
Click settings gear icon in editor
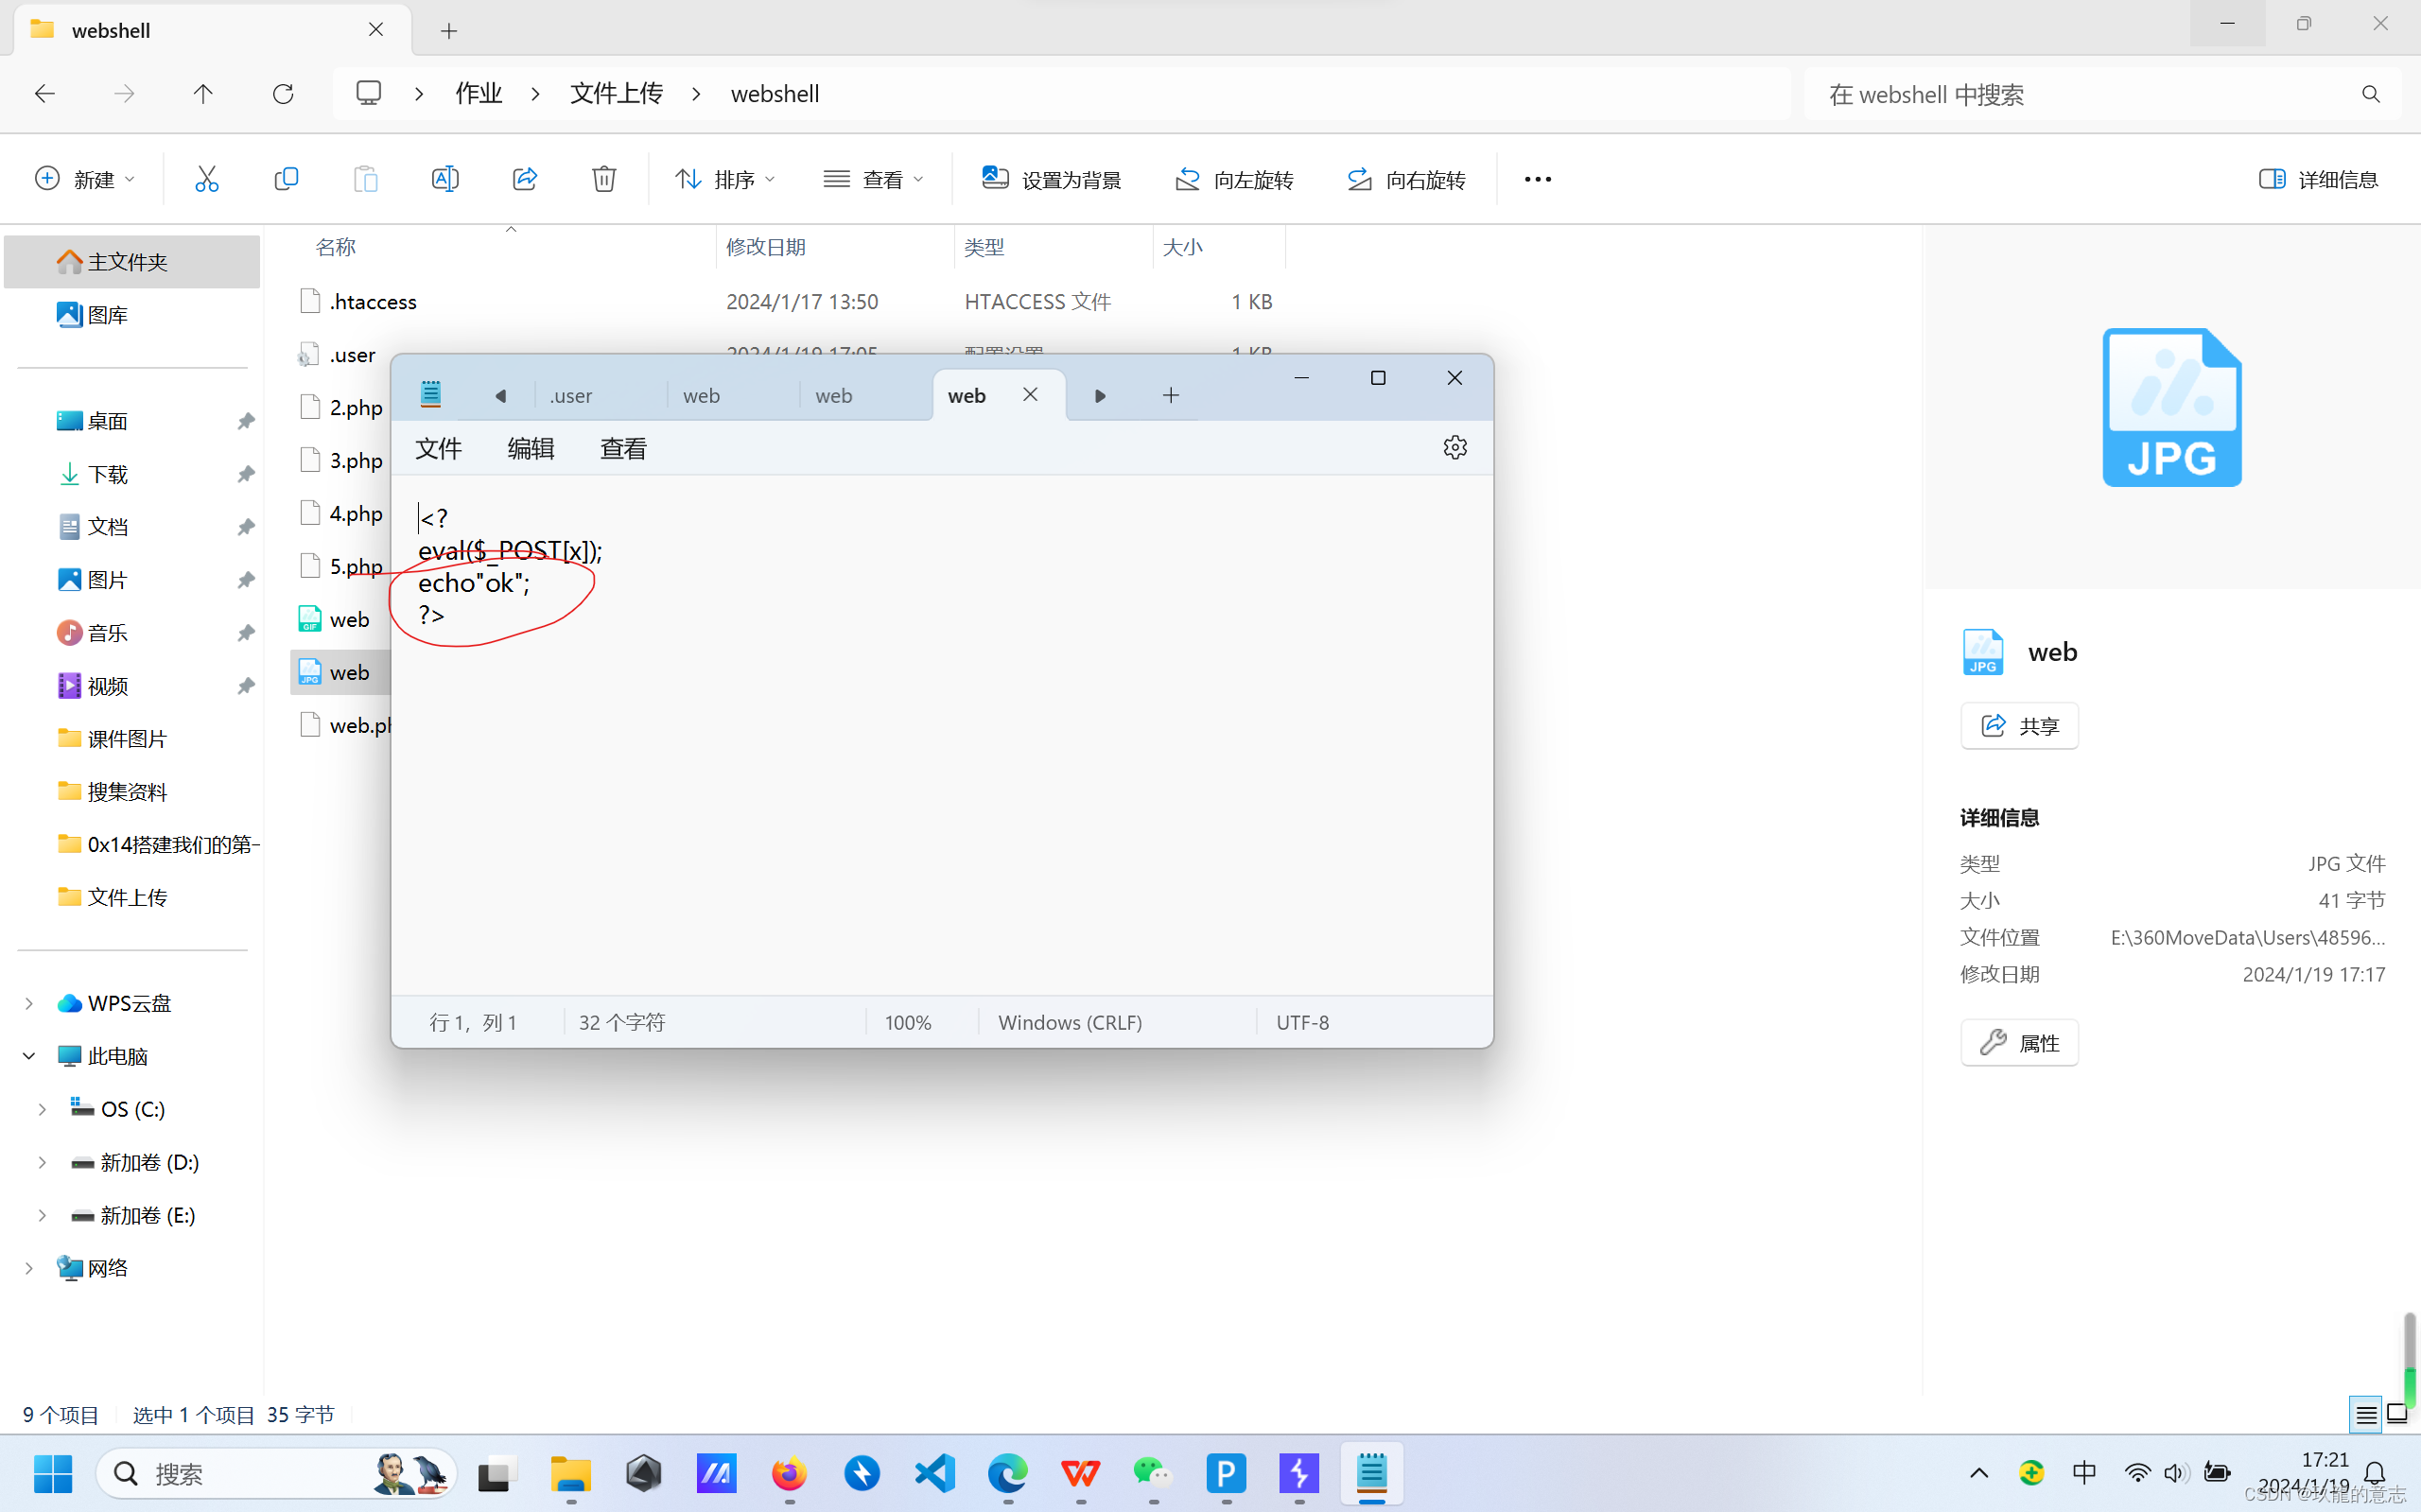(1454, 447)
